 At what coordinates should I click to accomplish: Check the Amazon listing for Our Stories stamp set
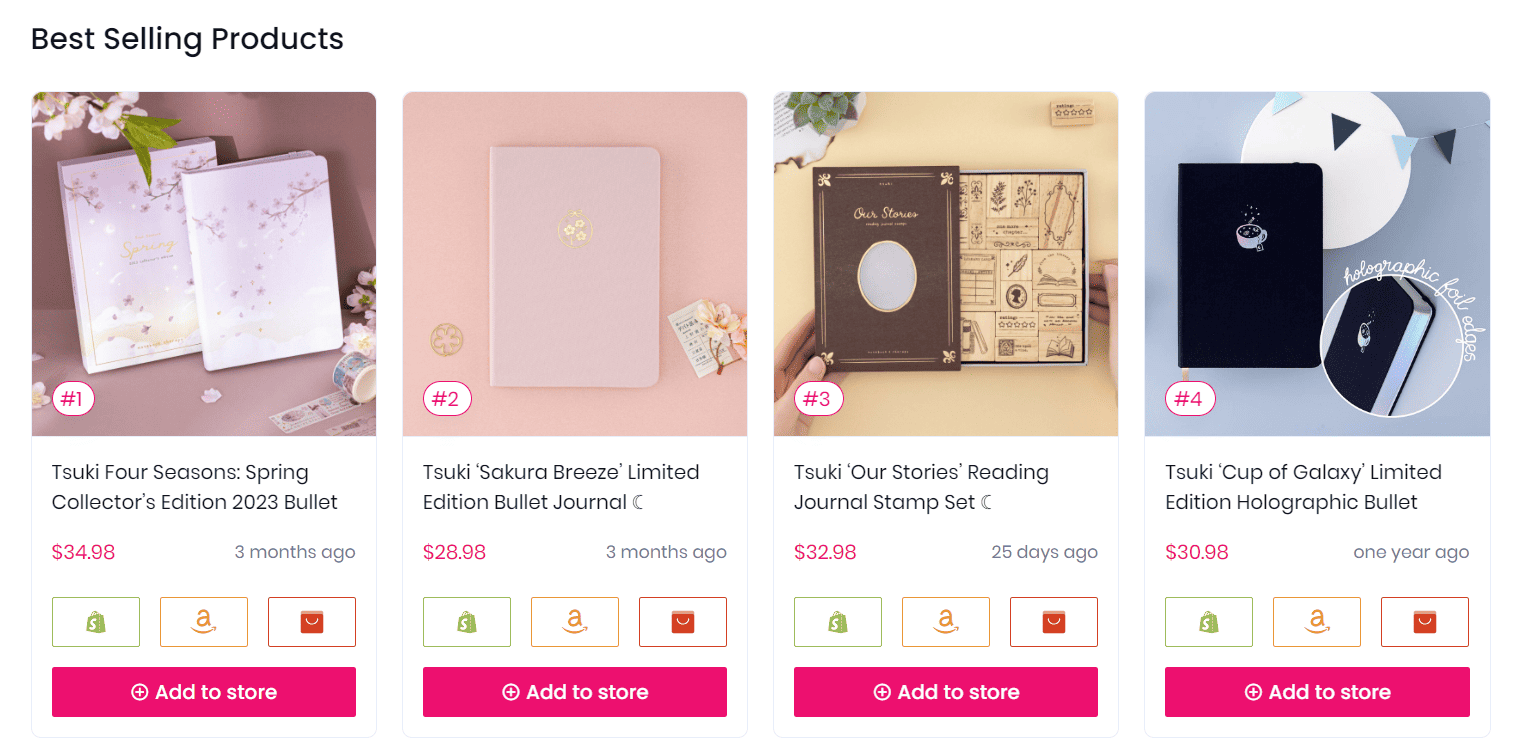pos(945,621)
